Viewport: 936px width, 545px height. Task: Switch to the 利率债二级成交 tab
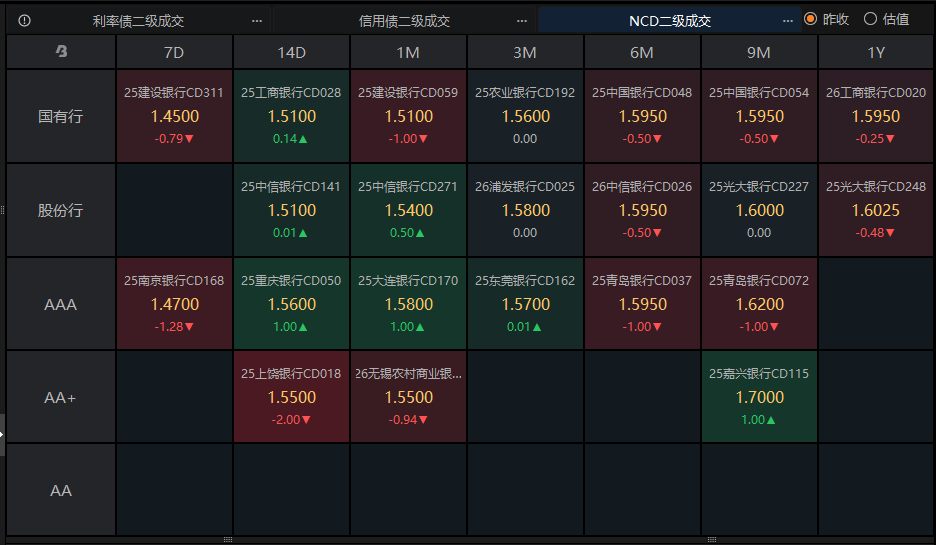(x=138, y=21)
